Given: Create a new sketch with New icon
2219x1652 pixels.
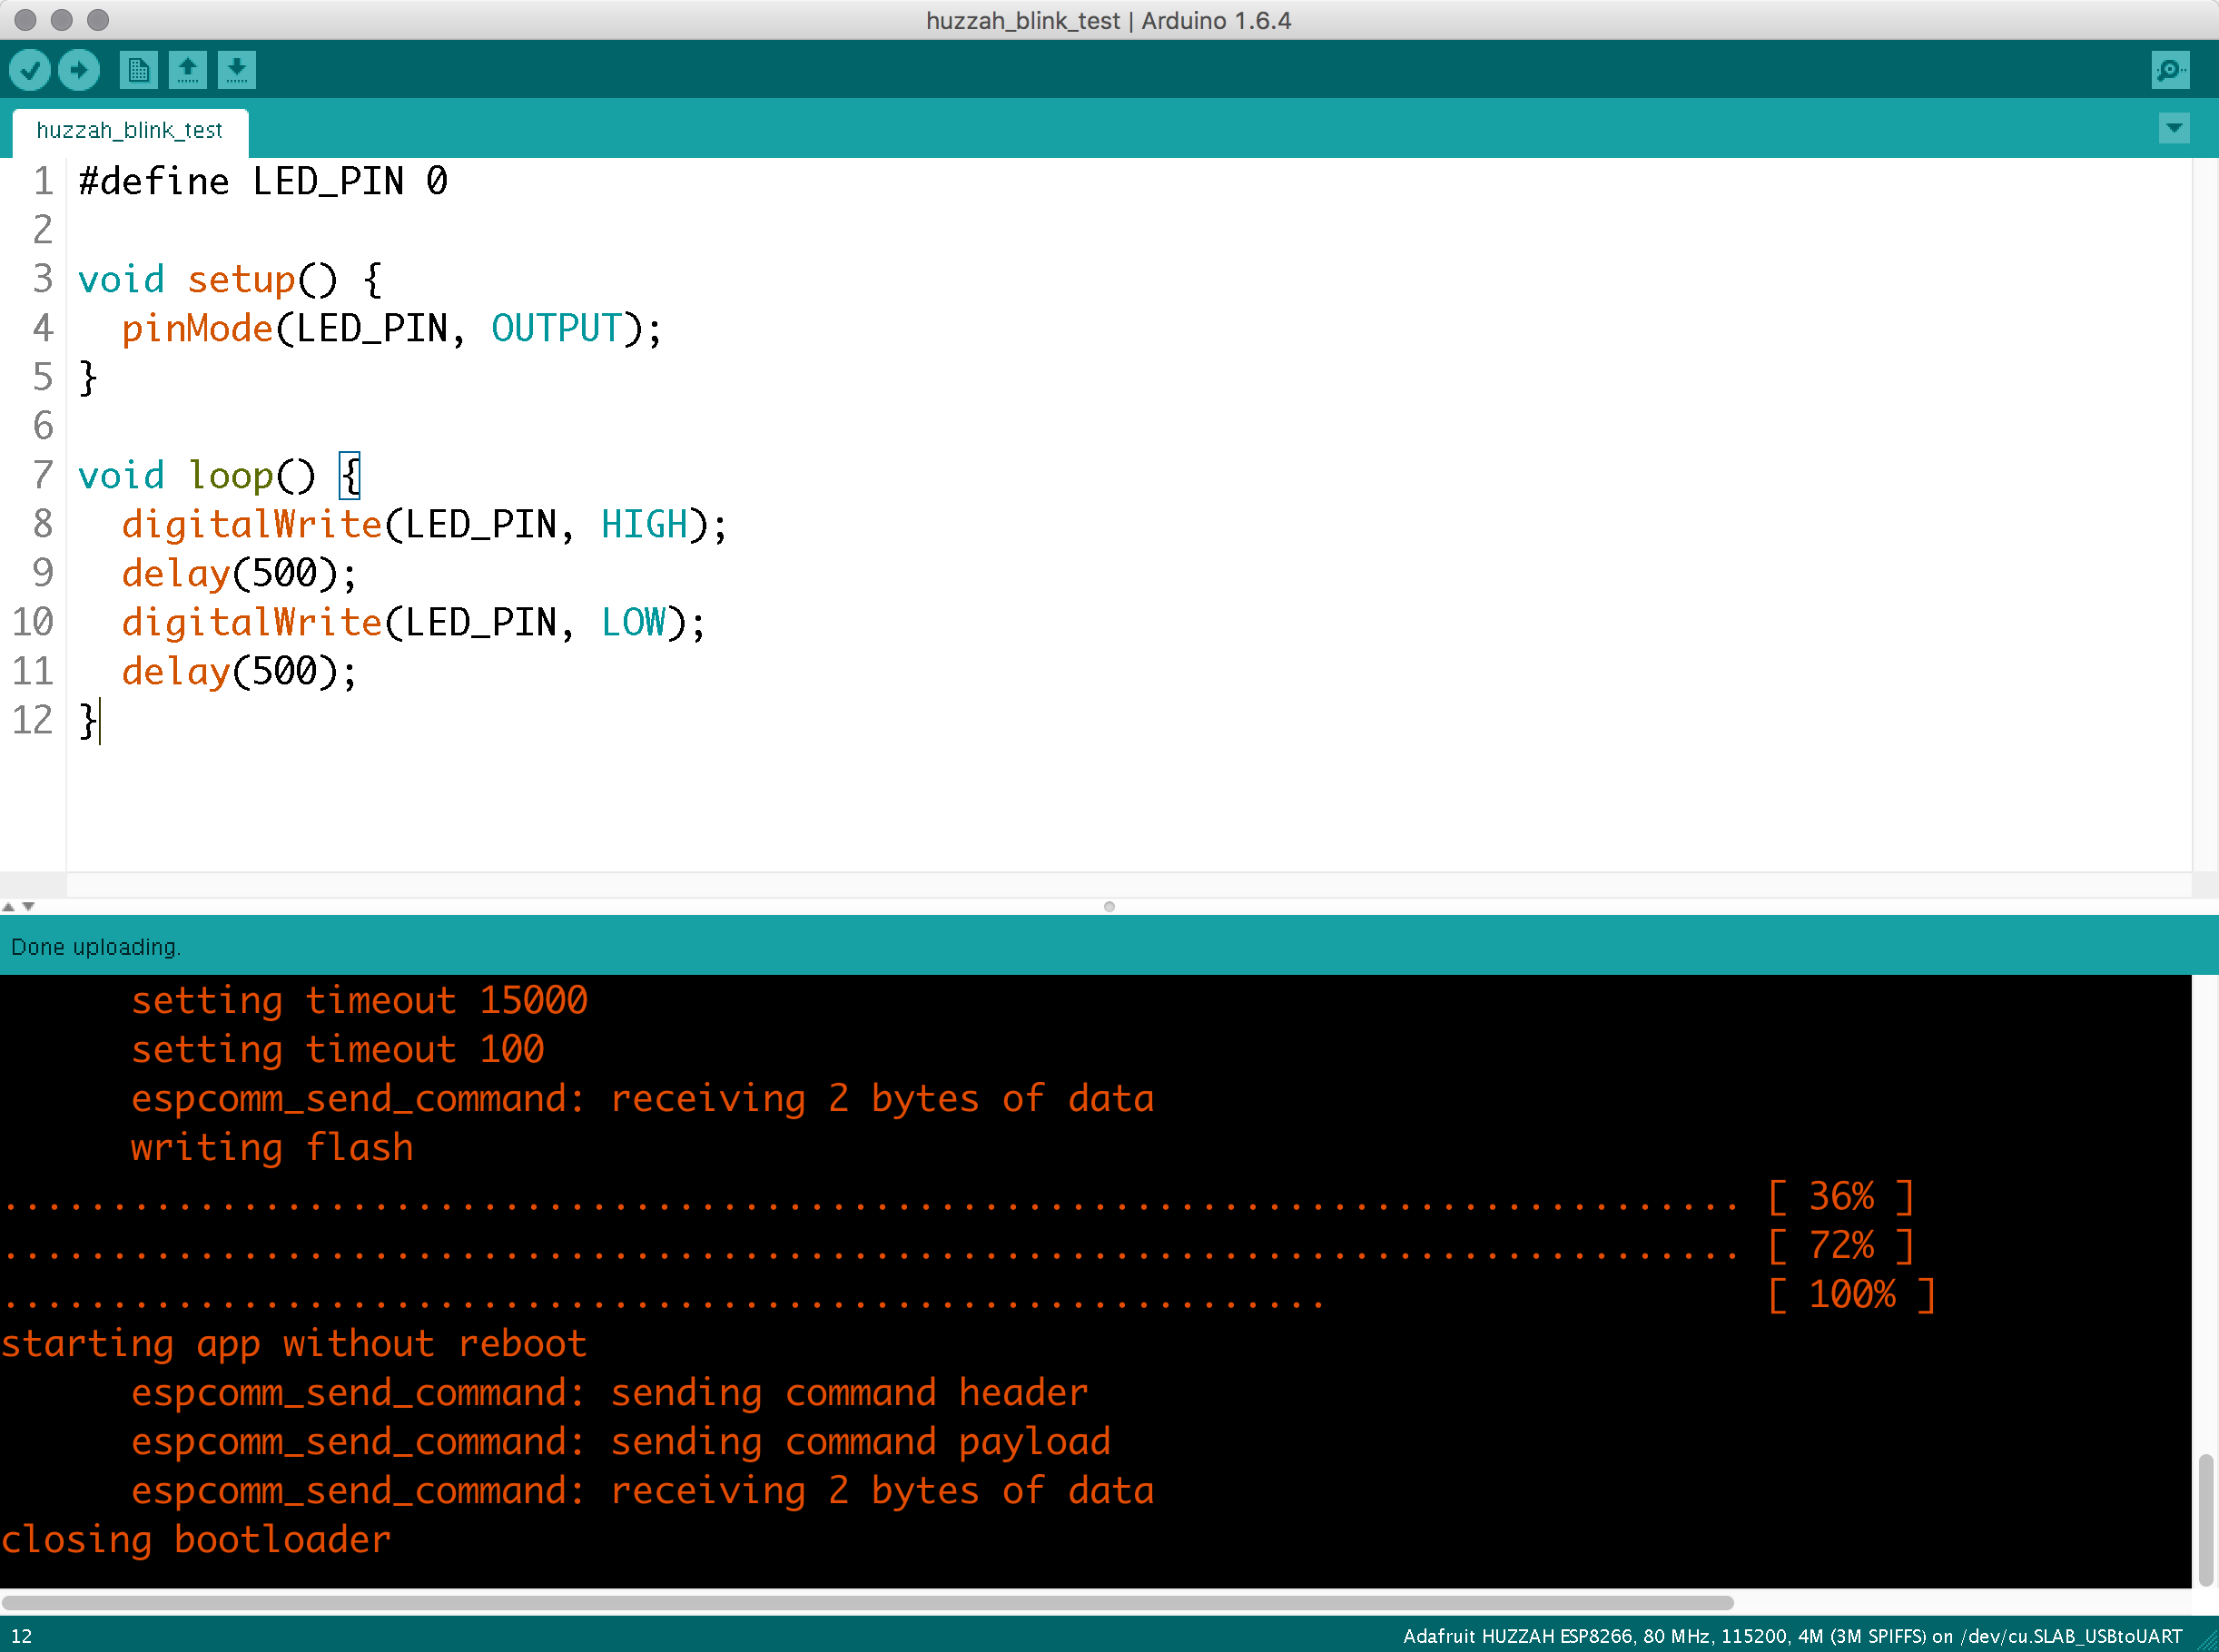Looking at the screenshot, I should (138, 70).
